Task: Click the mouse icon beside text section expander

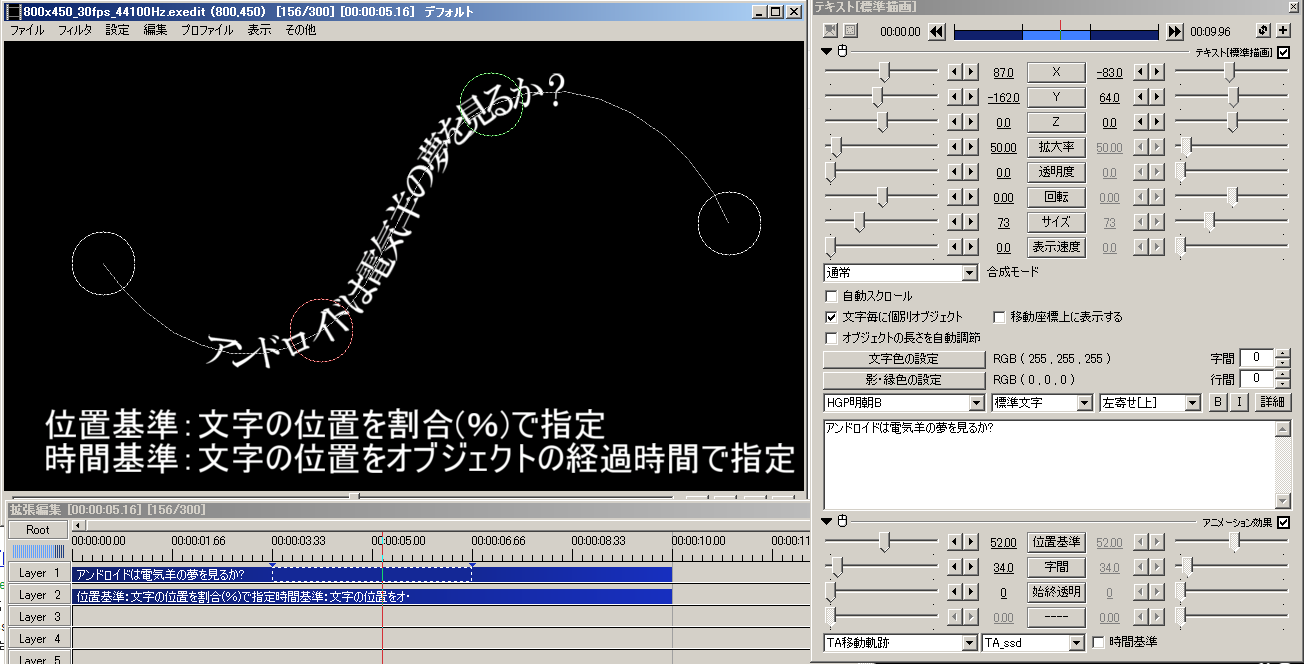Action: pos(842,52)
